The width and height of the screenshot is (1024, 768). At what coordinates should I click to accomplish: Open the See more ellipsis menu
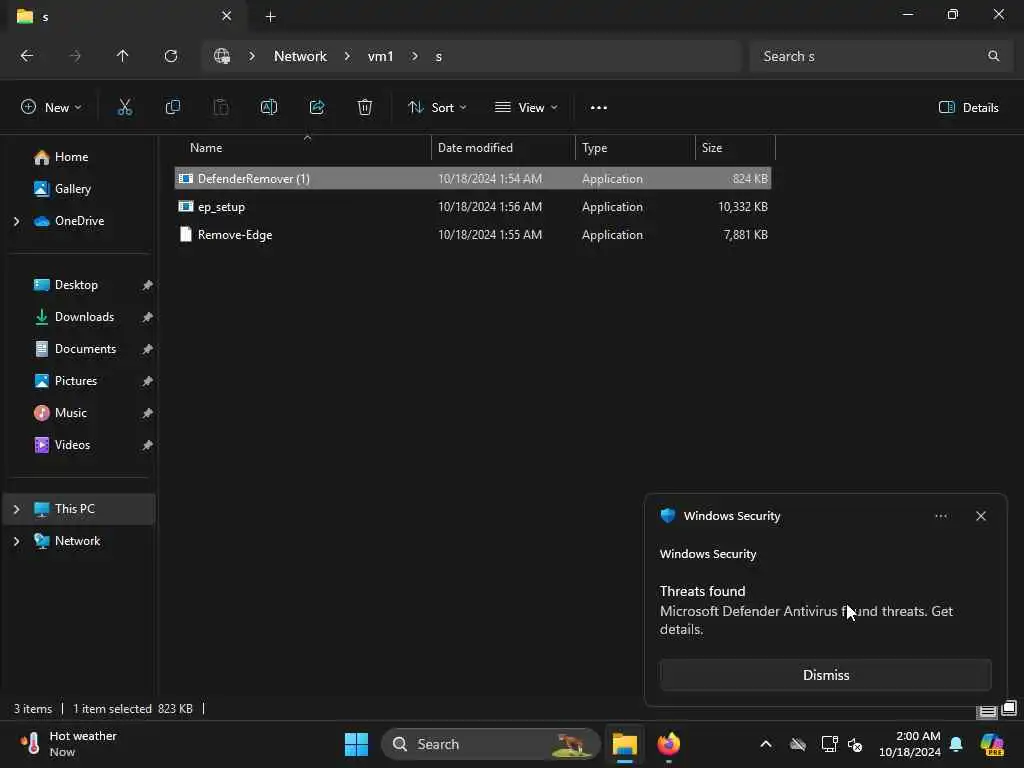pos(598,108)
